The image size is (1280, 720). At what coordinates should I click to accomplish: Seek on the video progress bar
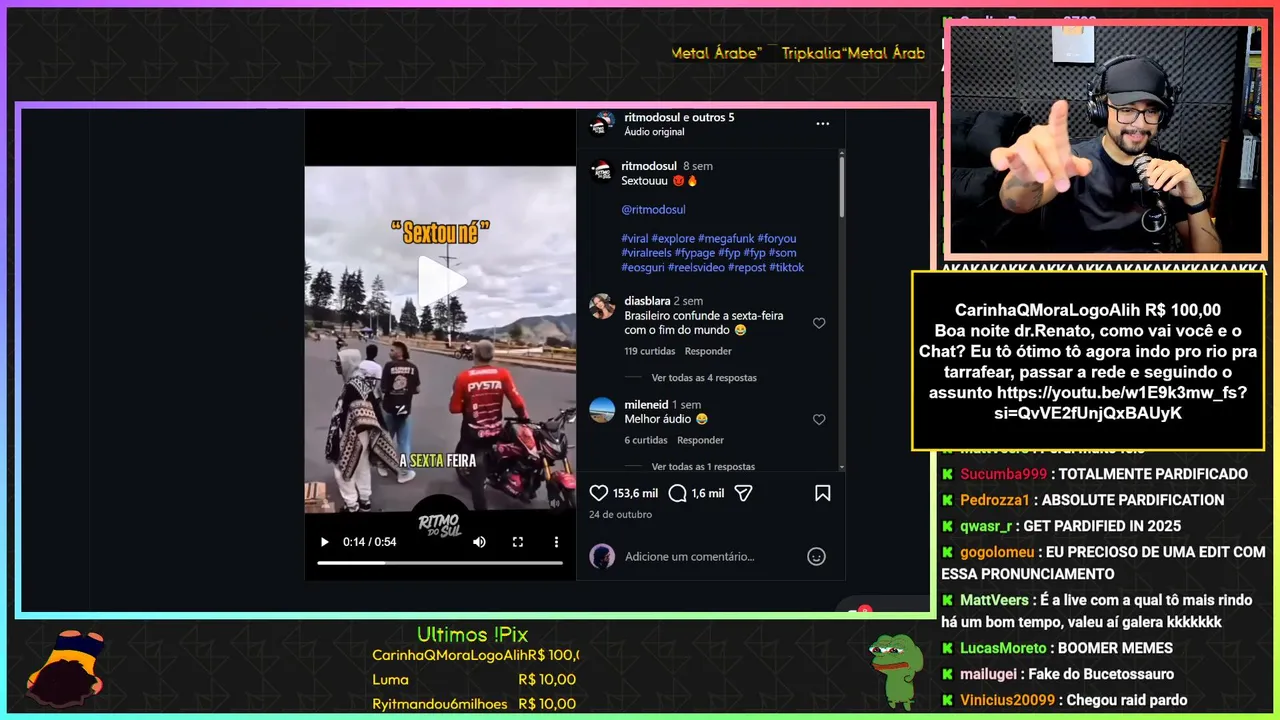click(x=440, y=563)
